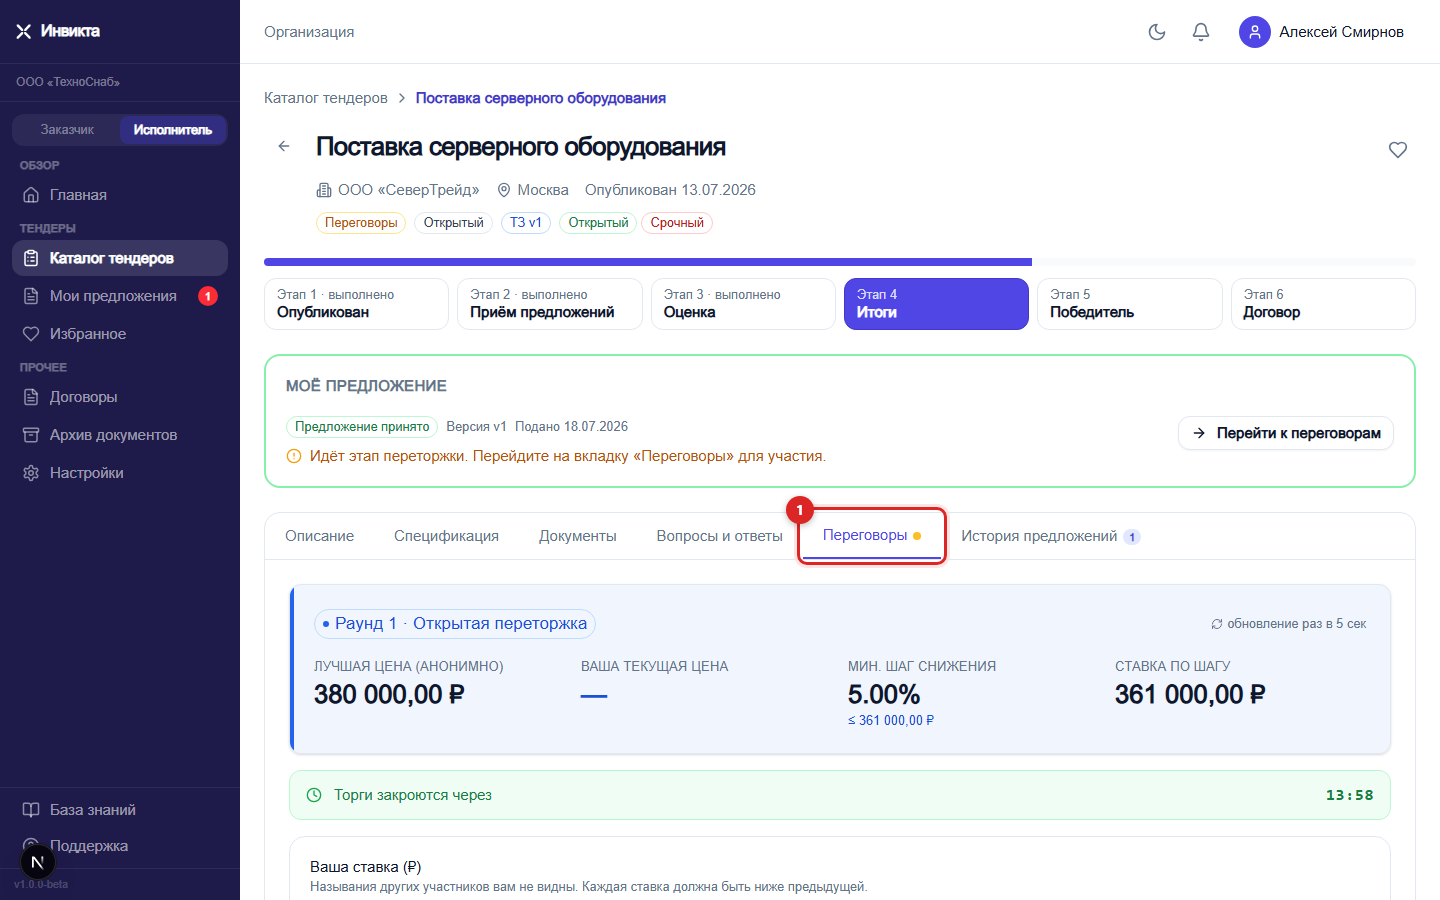Click the warning icon next to перeторжка notice
This screenshot has width=1440, height=900.
tap(294, 456)
